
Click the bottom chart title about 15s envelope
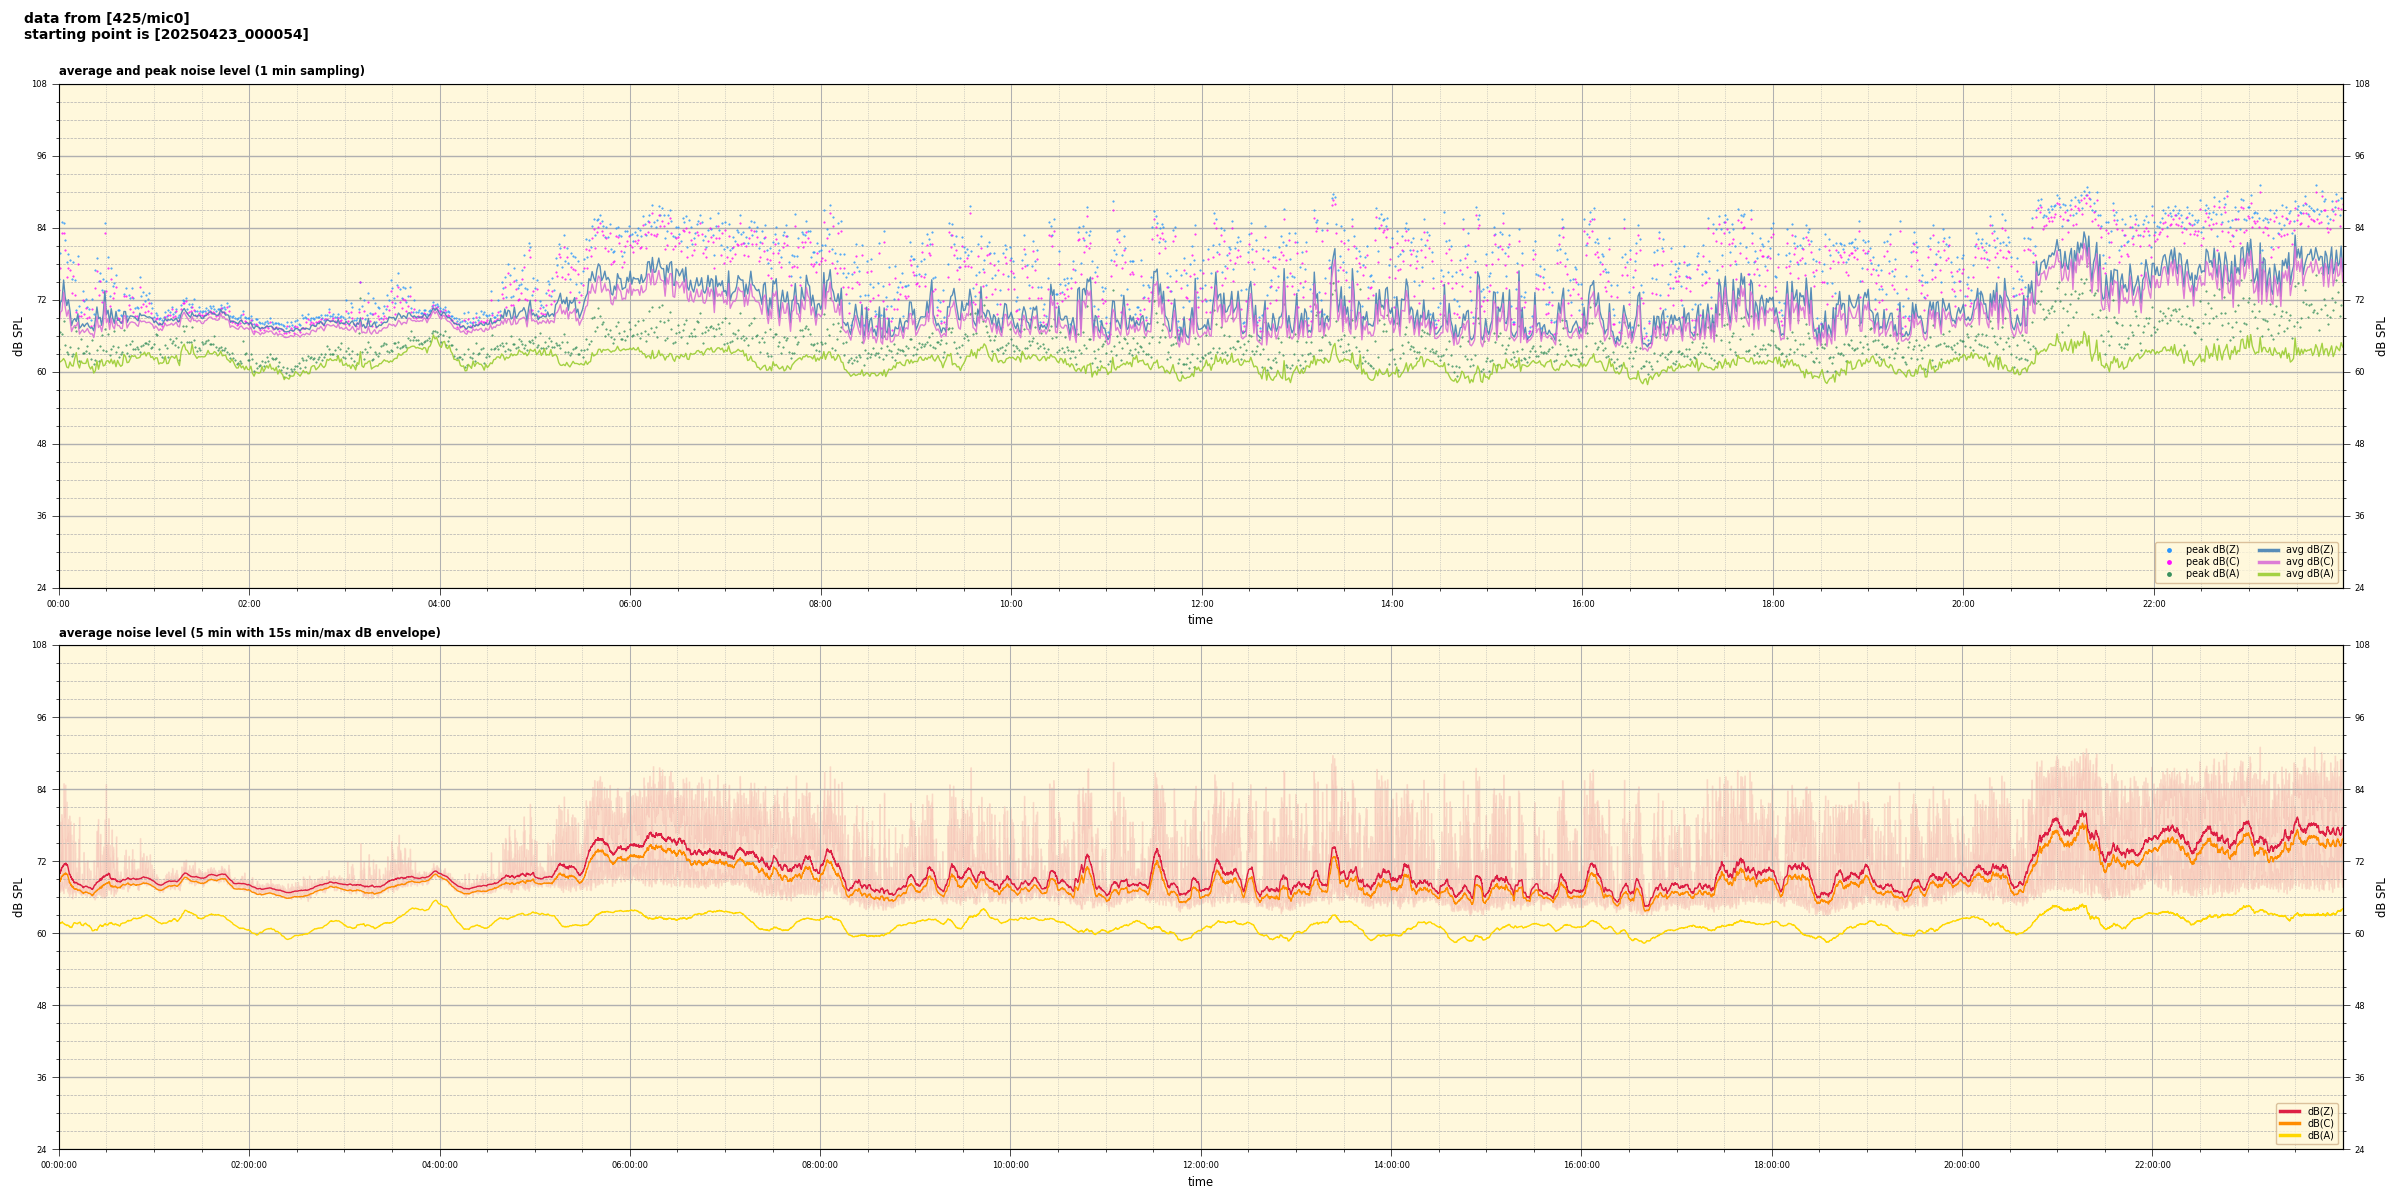click(x=249, y=633)
